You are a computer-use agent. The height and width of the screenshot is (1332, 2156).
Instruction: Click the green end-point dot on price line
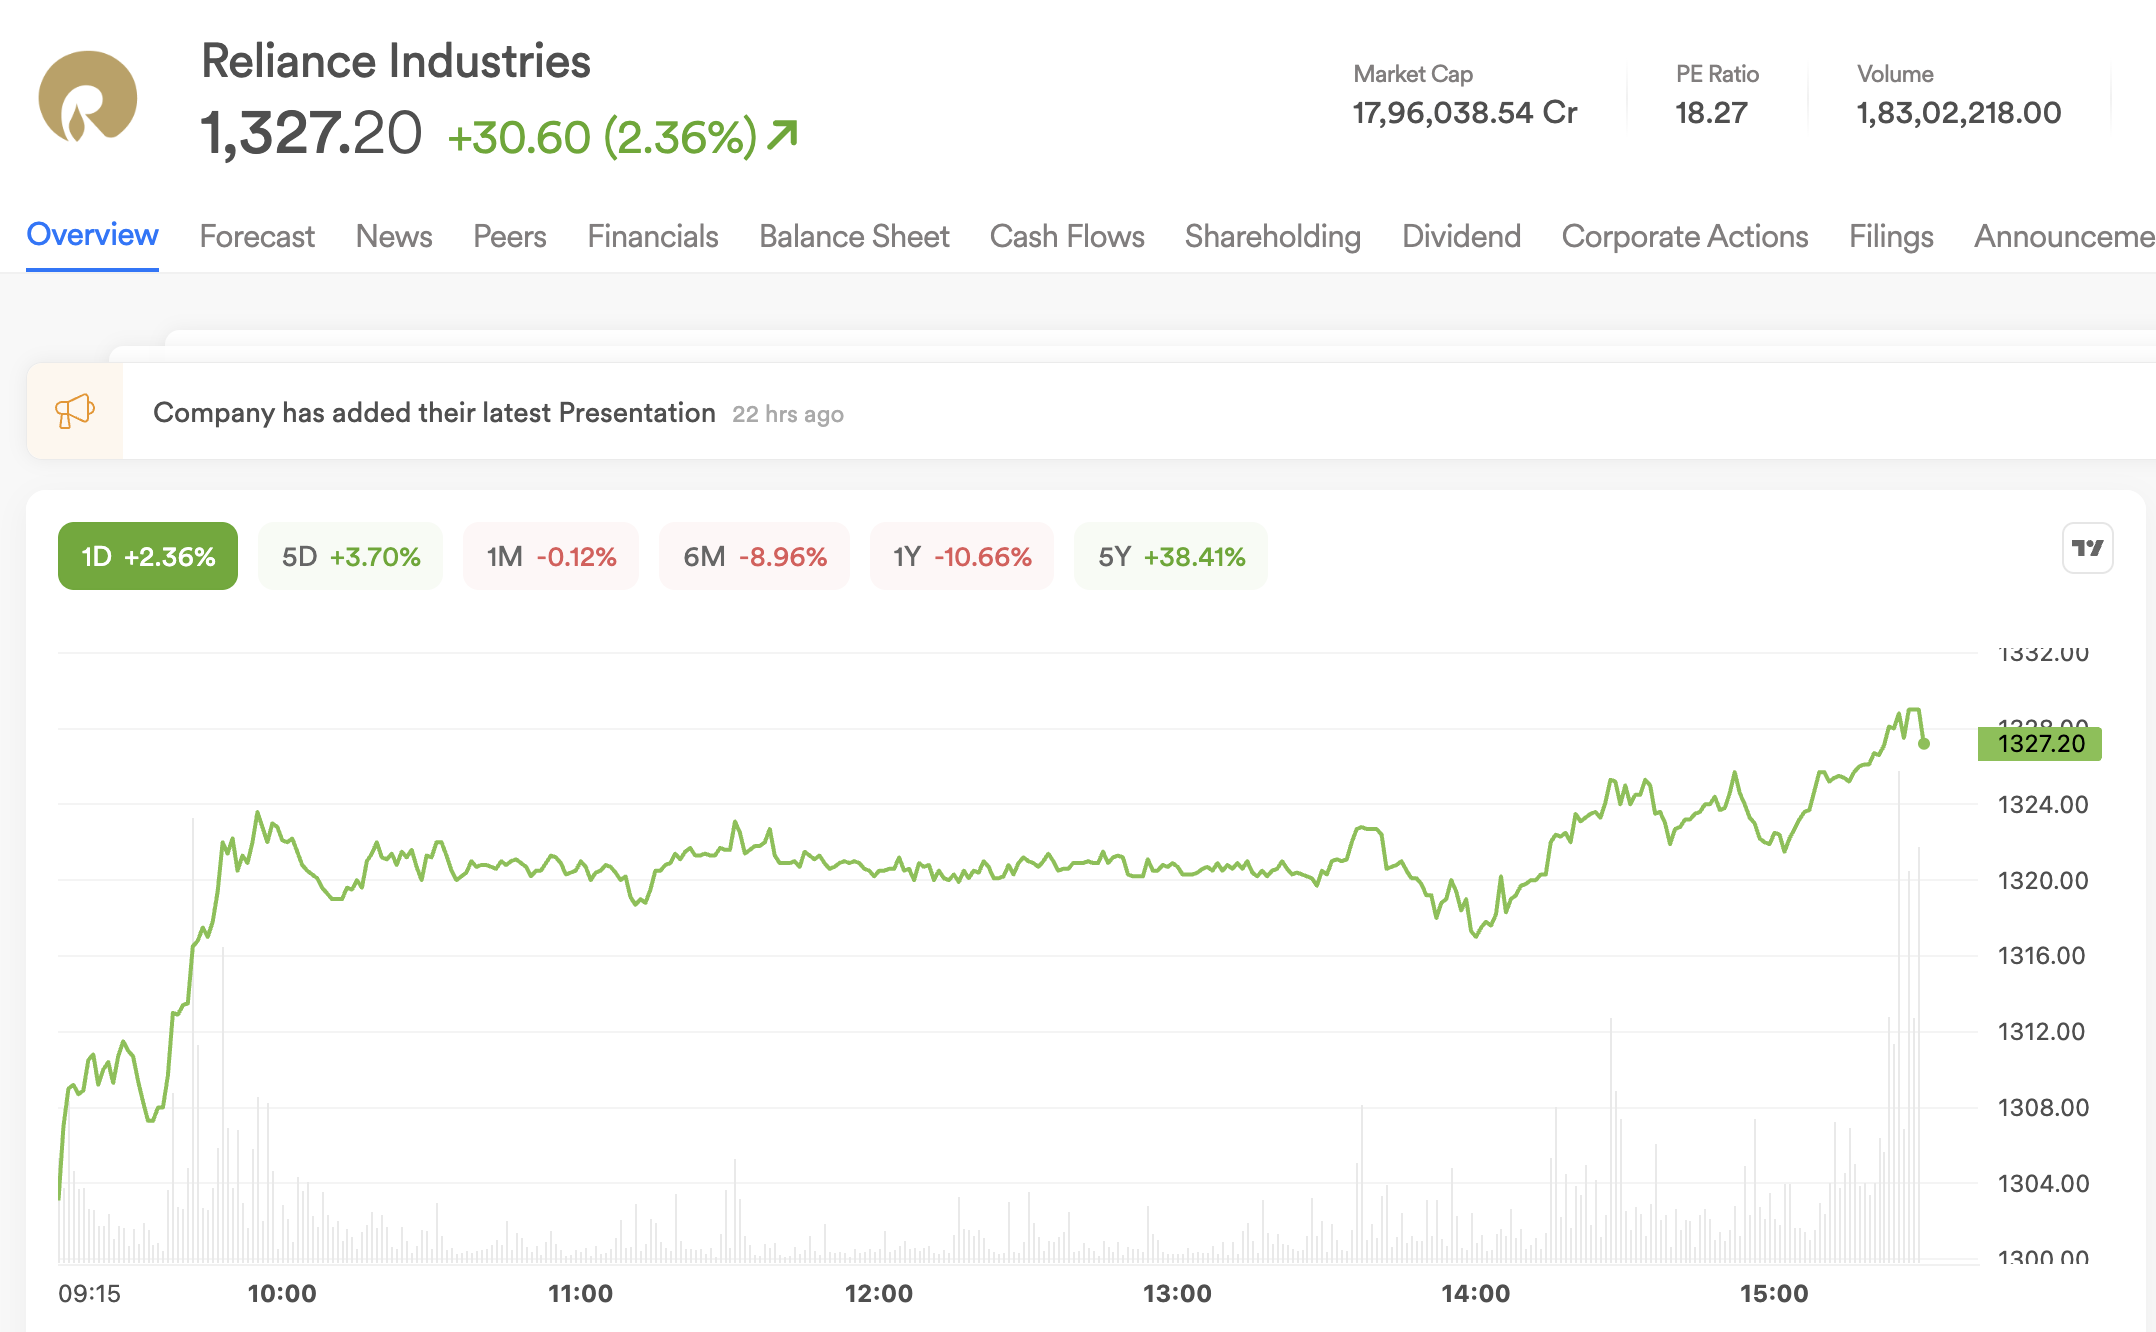1924,743
